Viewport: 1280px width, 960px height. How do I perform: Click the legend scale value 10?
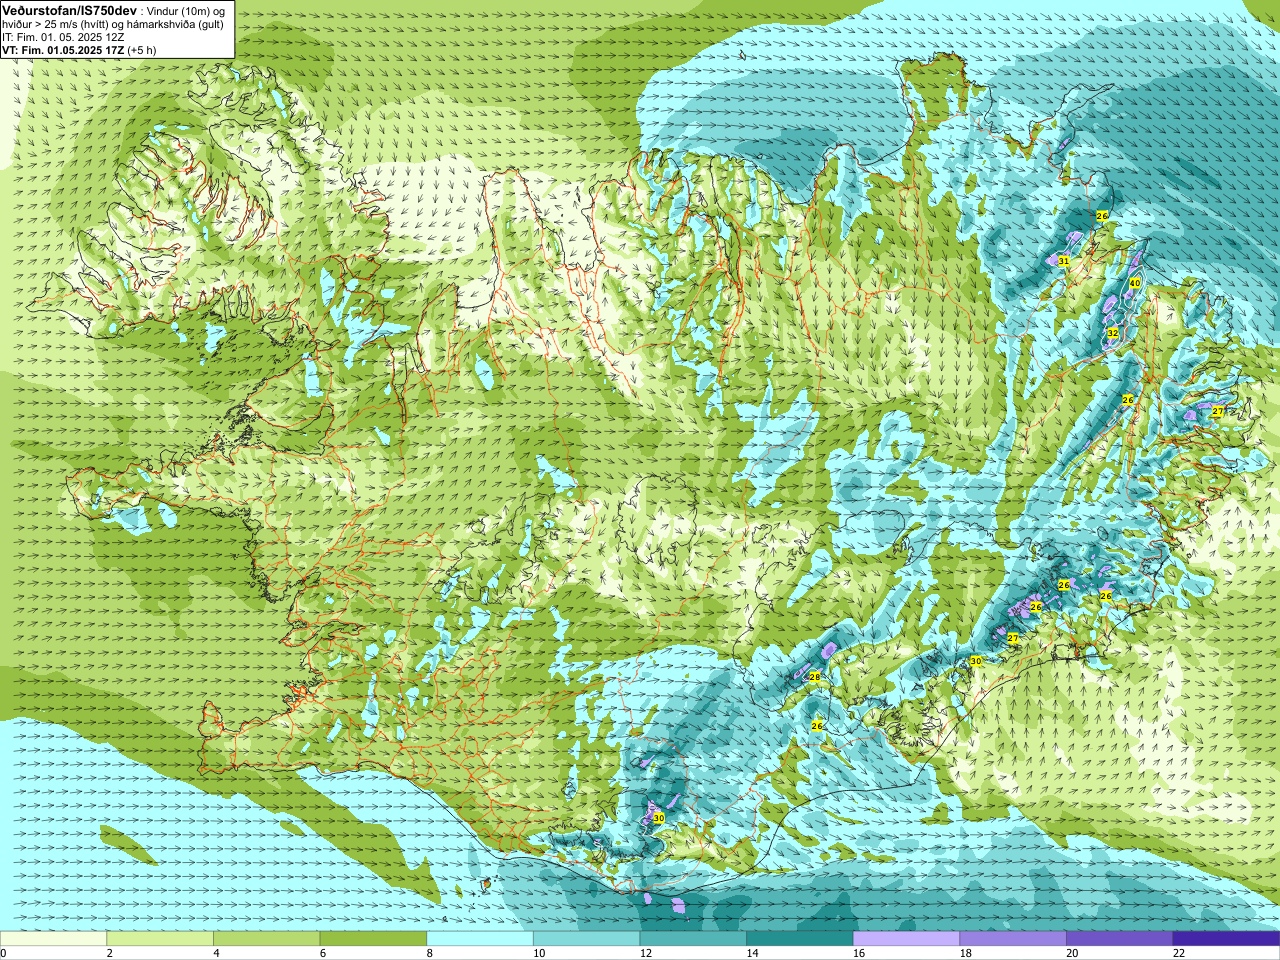pyautogui.click(x=539, y=953)
